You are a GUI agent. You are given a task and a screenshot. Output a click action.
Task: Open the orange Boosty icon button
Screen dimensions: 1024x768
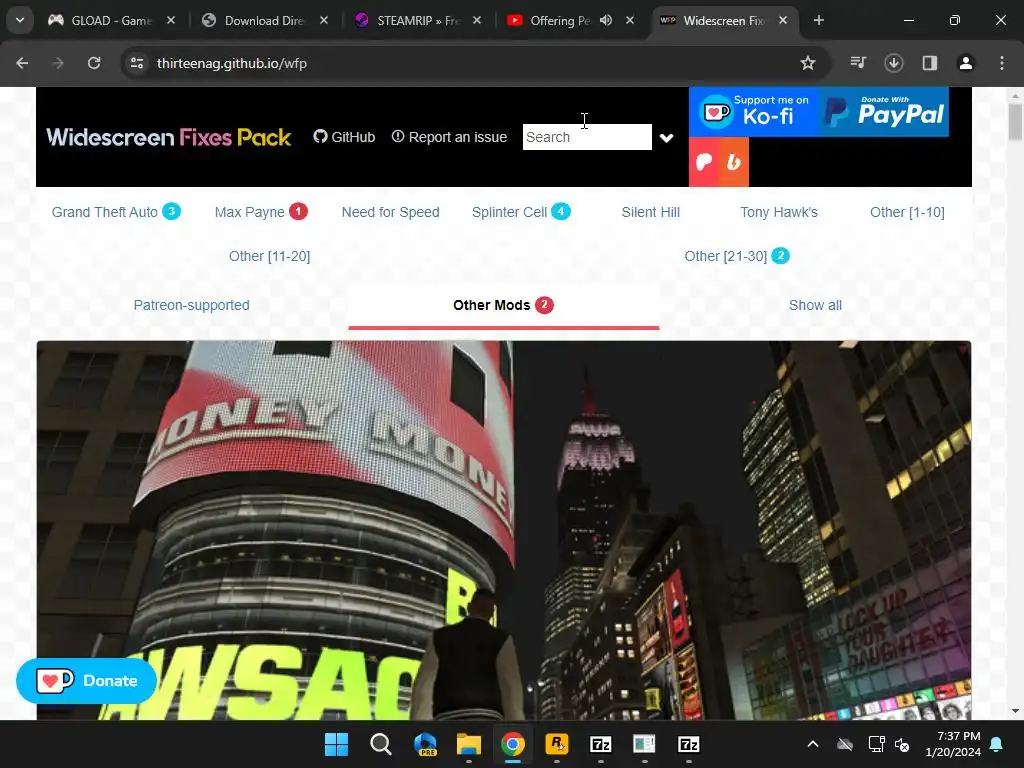[x=734, y=162]
